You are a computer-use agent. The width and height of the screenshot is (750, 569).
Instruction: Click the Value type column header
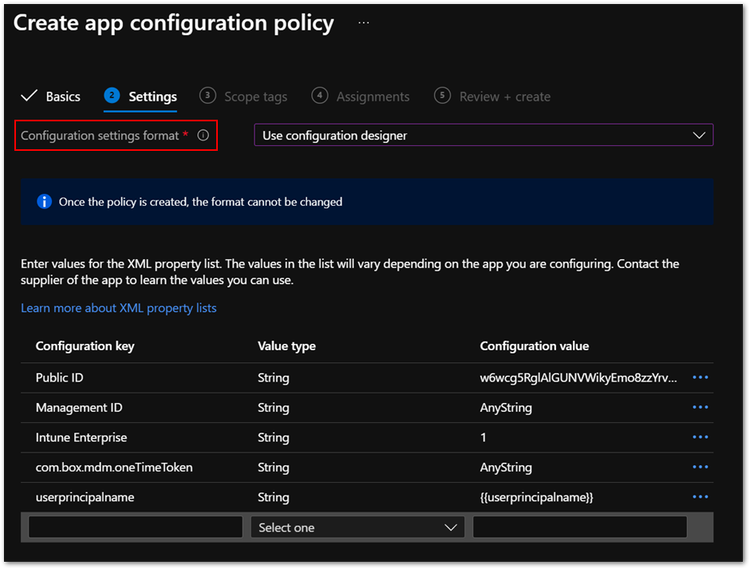click(x=287, y=346)
